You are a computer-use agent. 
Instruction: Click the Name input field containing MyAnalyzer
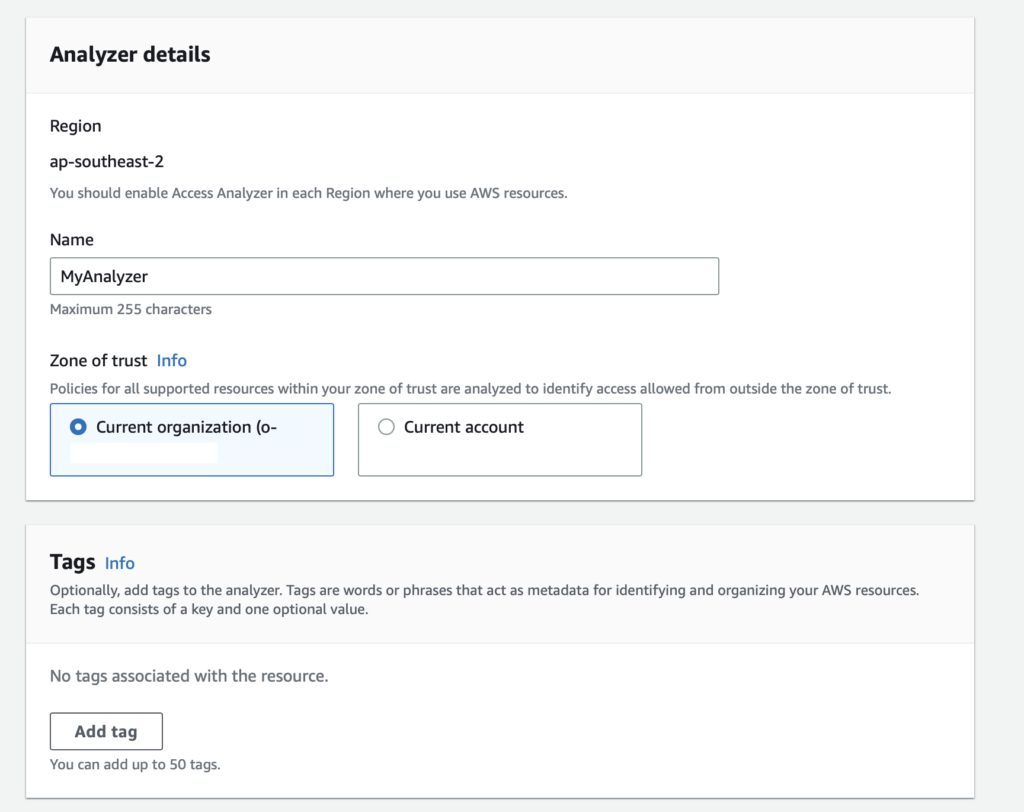click(384, 276)
